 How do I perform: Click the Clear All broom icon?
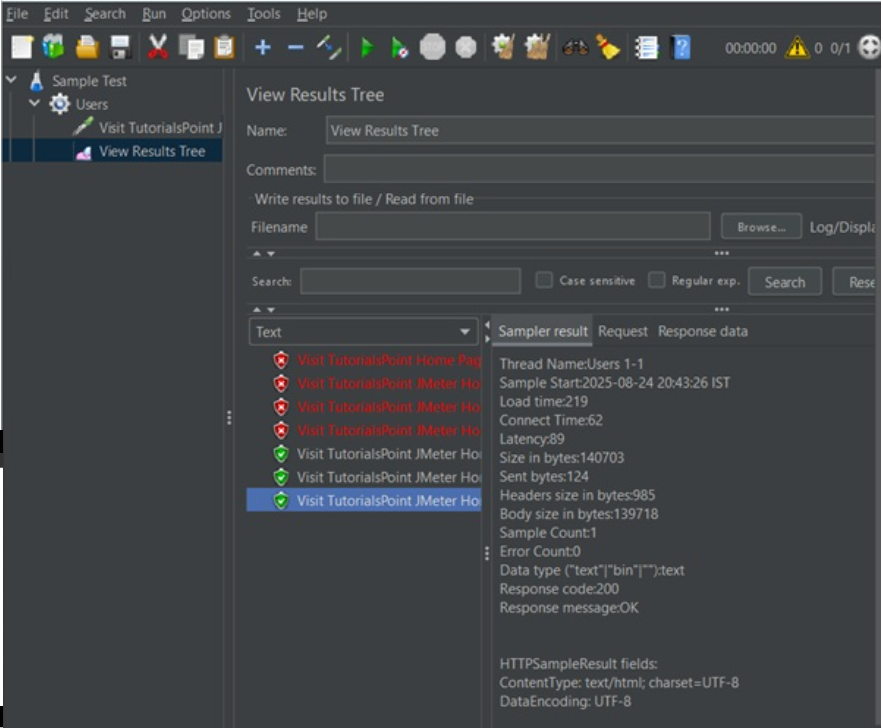click(609, 47)
